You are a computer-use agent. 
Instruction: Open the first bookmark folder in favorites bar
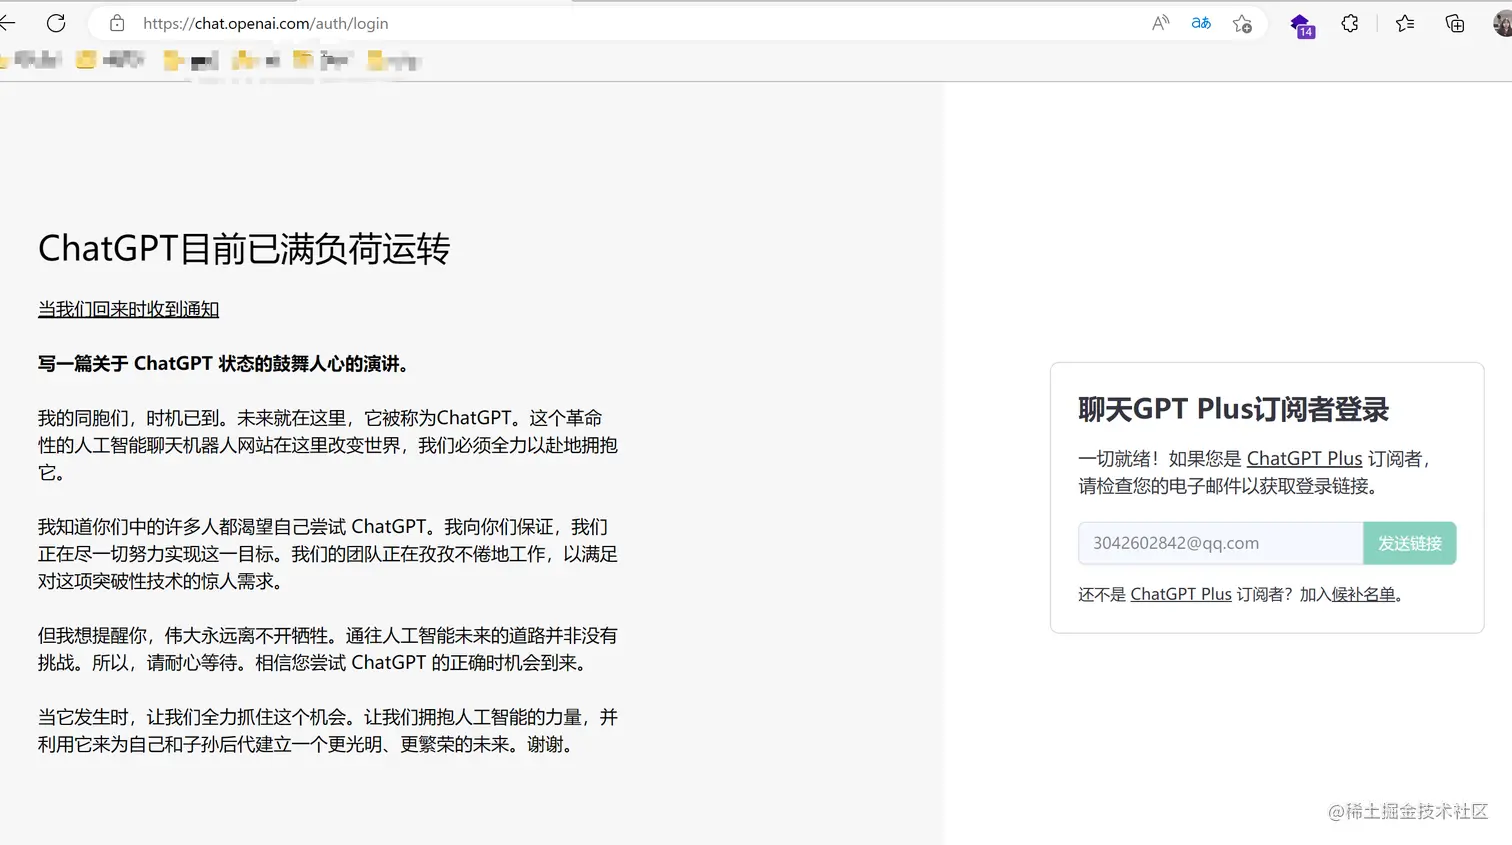[30, 60]
